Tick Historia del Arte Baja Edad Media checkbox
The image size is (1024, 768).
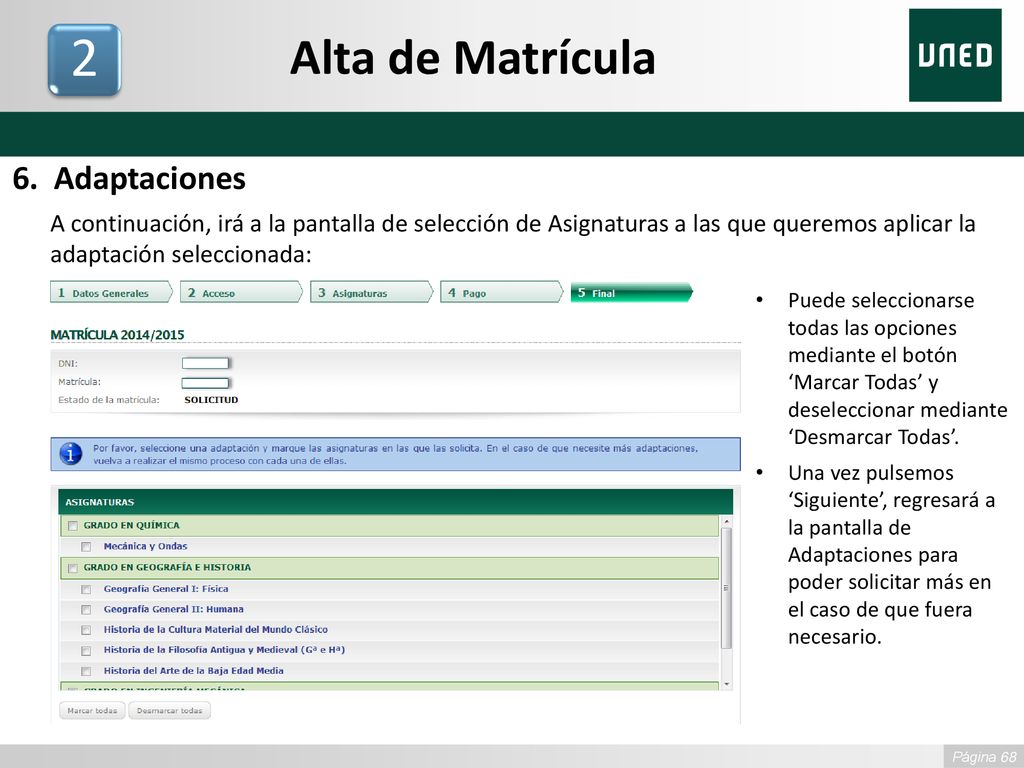(x=86, y=671)
